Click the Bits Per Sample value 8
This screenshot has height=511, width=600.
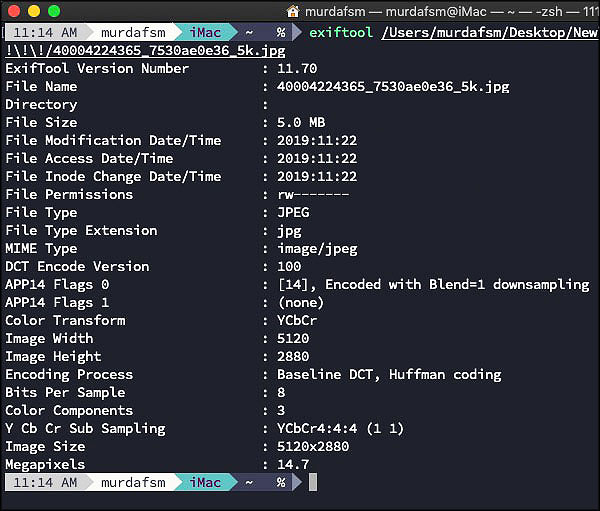281,392
